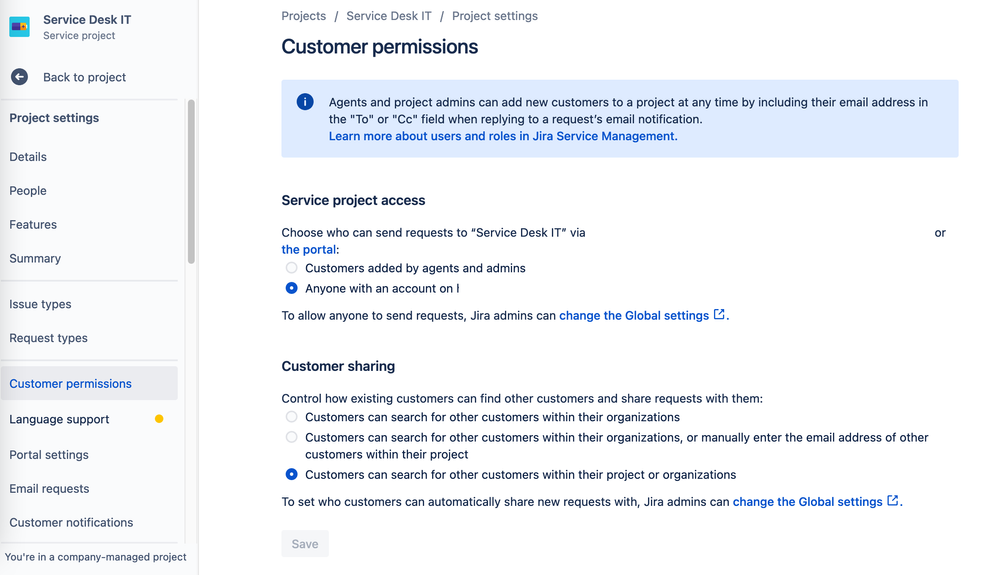This screenshot has height=575, width=998.
Task: Click the Back to project arrow icon
Action: tap(19, 77)
